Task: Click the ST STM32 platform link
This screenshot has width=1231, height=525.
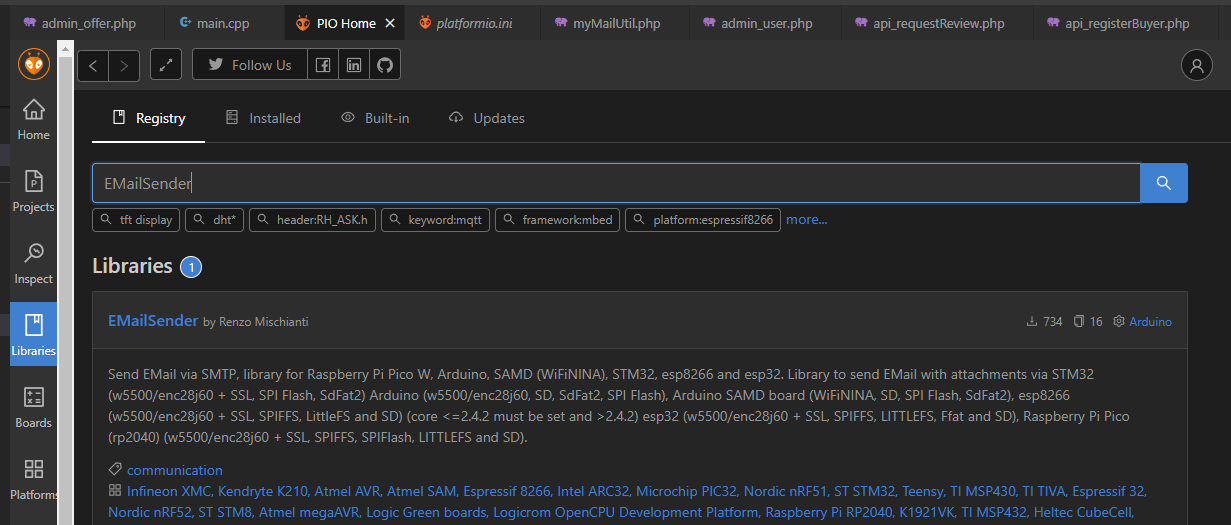Action: pyautogui.click(x=865, y=491)
